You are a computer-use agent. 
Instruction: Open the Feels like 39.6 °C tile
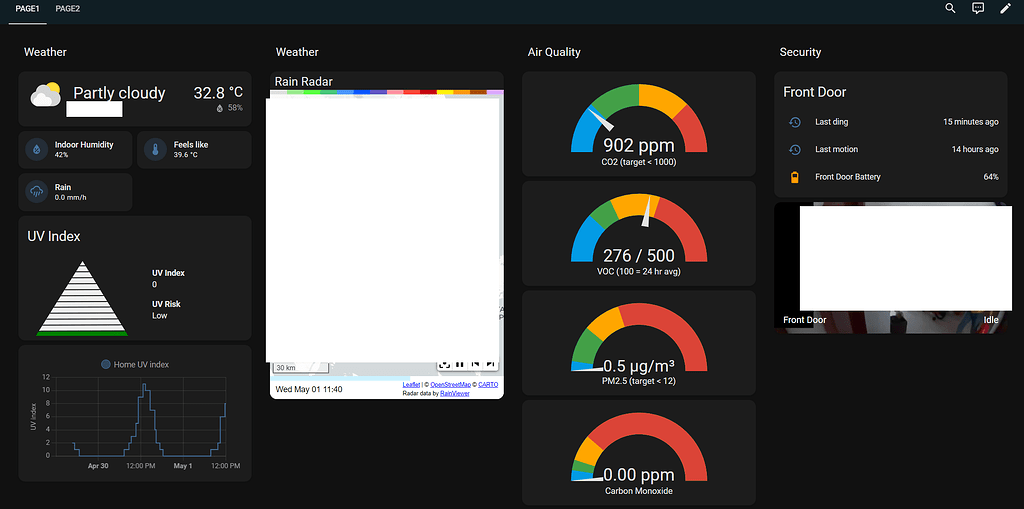pyautogui.click(x=194, y=150)
